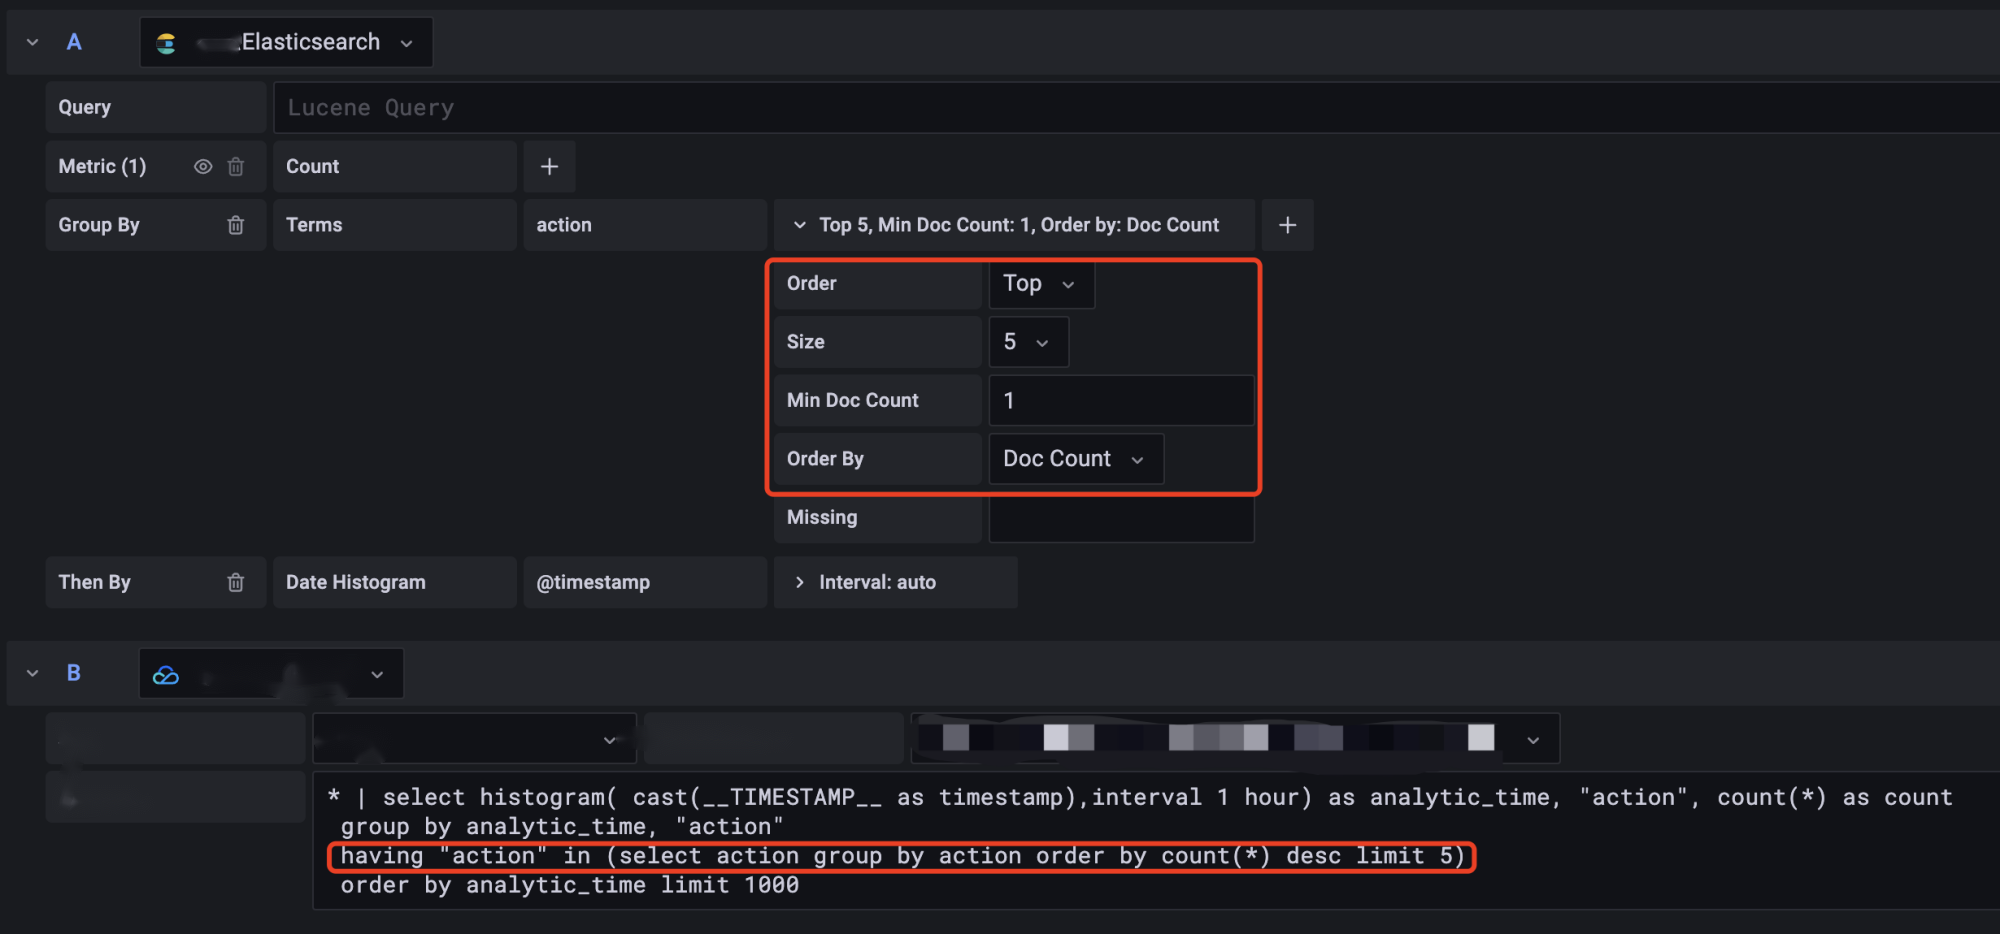
Task: Click the Elasticsearch data source logo icon
Action: 166,43
